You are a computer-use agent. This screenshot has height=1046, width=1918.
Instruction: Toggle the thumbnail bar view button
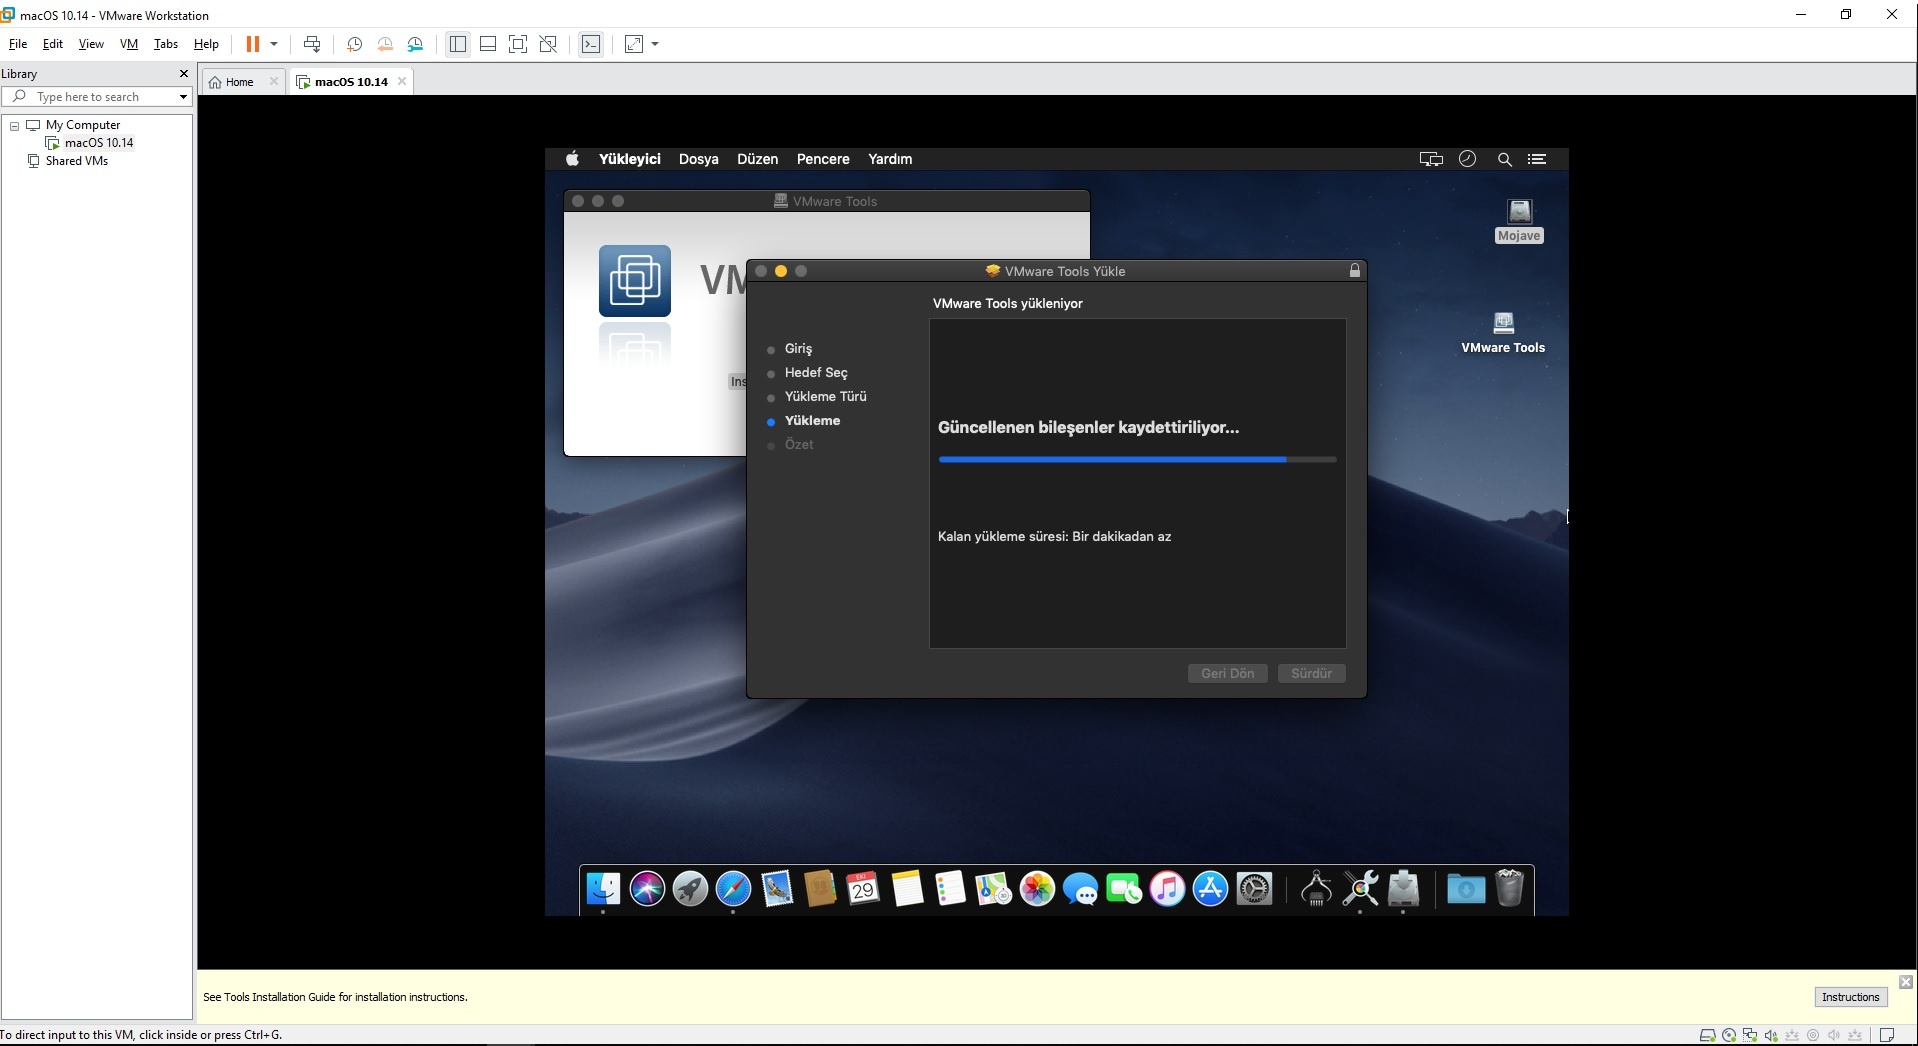coord(488,44)
